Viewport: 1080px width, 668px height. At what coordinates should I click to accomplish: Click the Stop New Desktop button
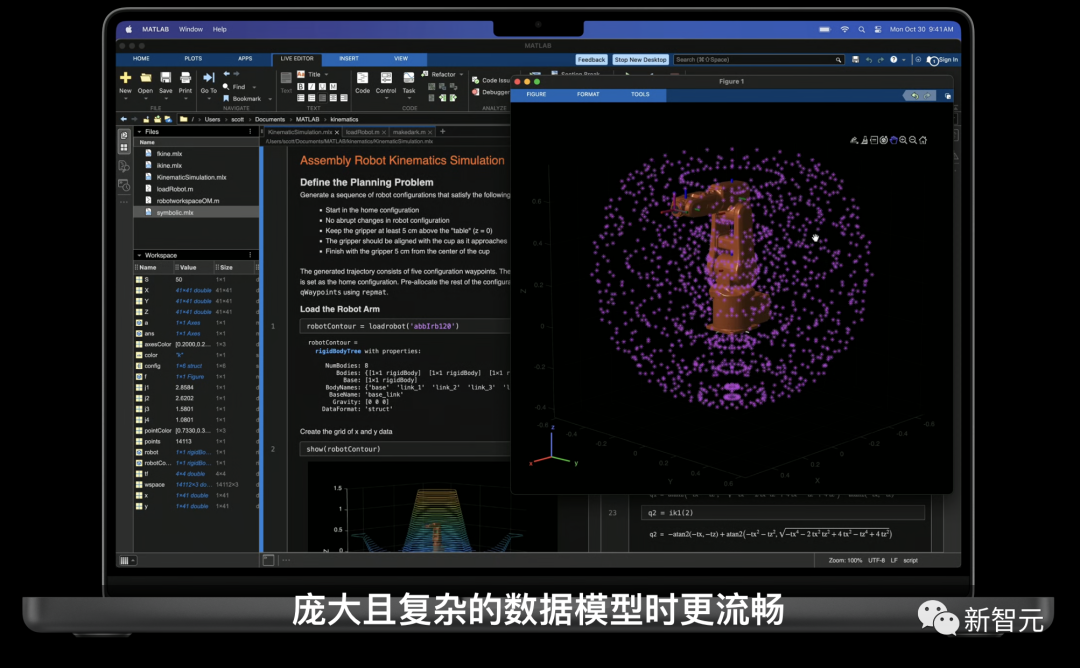[641, 60]
